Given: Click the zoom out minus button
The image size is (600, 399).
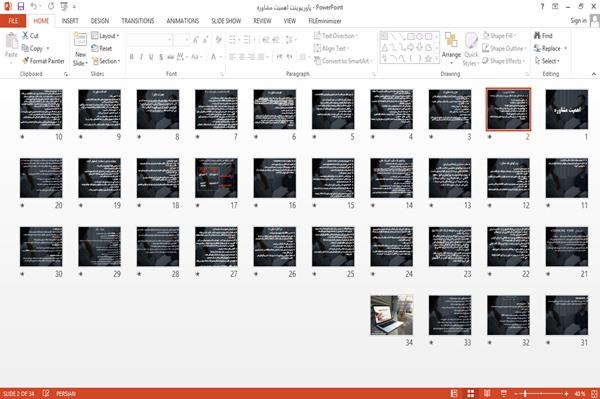Looking at the screenshot, I should 516,393.
